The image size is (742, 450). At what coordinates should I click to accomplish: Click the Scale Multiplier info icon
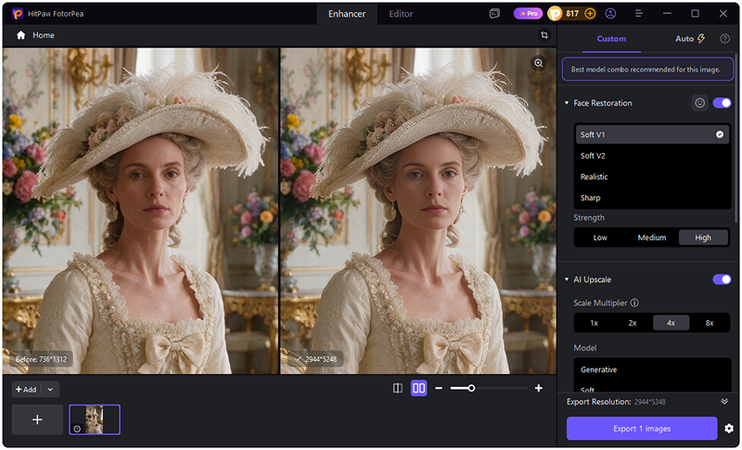pyautogui.click(x=635, y=303)
